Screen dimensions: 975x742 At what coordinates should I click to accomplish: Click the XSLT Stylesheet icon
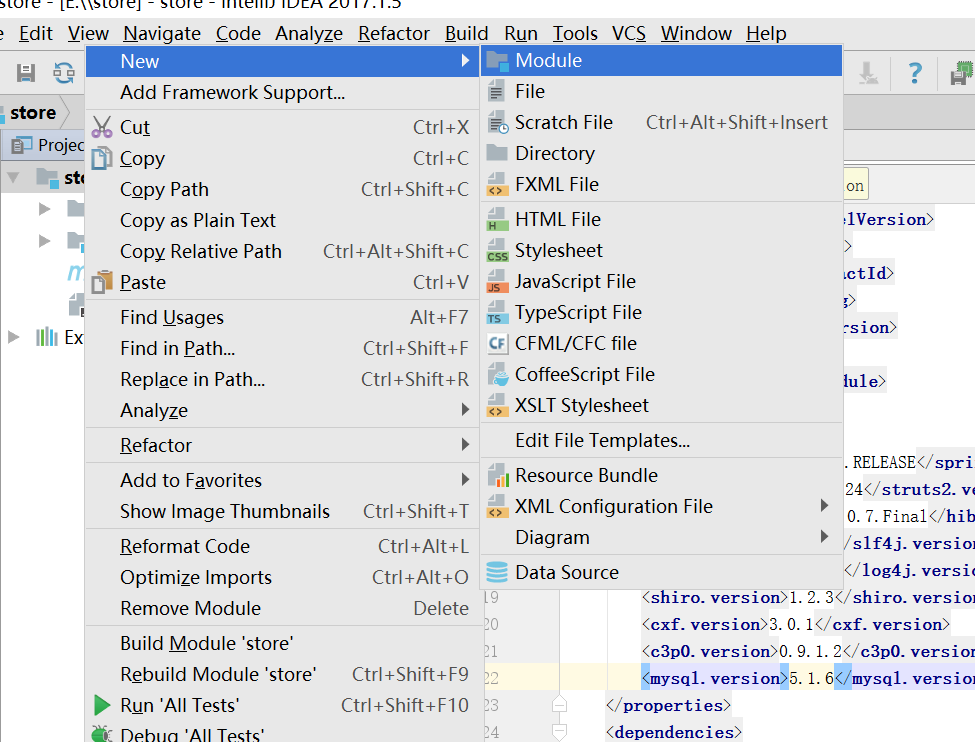(x=497, y=406)
